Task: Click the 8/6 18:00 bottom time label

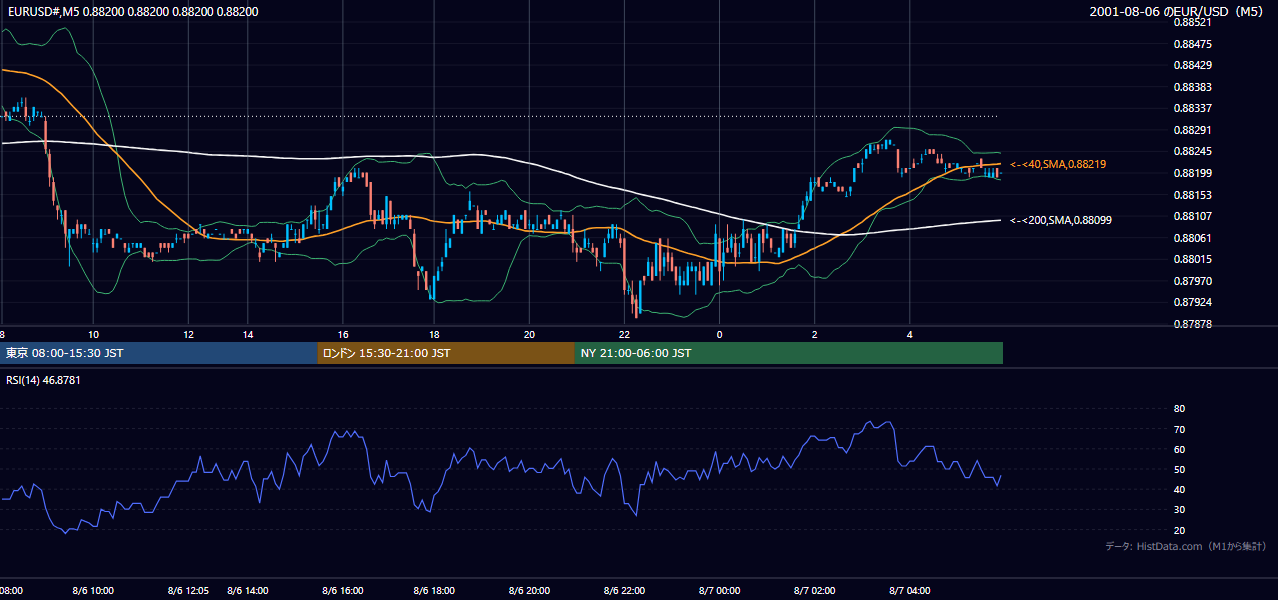Action: [434, 591]
